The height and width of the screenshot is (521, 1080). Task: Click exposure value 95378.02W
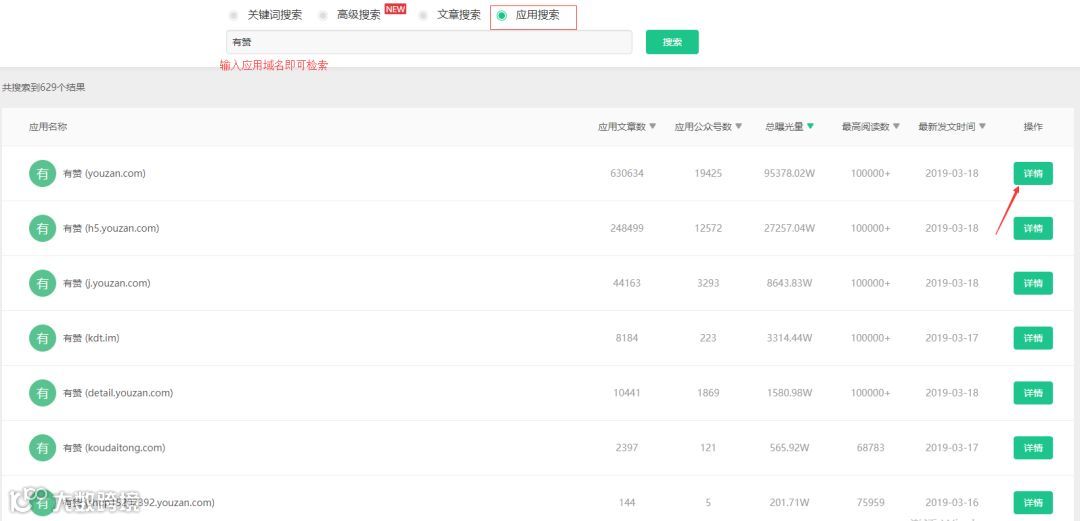789,174
